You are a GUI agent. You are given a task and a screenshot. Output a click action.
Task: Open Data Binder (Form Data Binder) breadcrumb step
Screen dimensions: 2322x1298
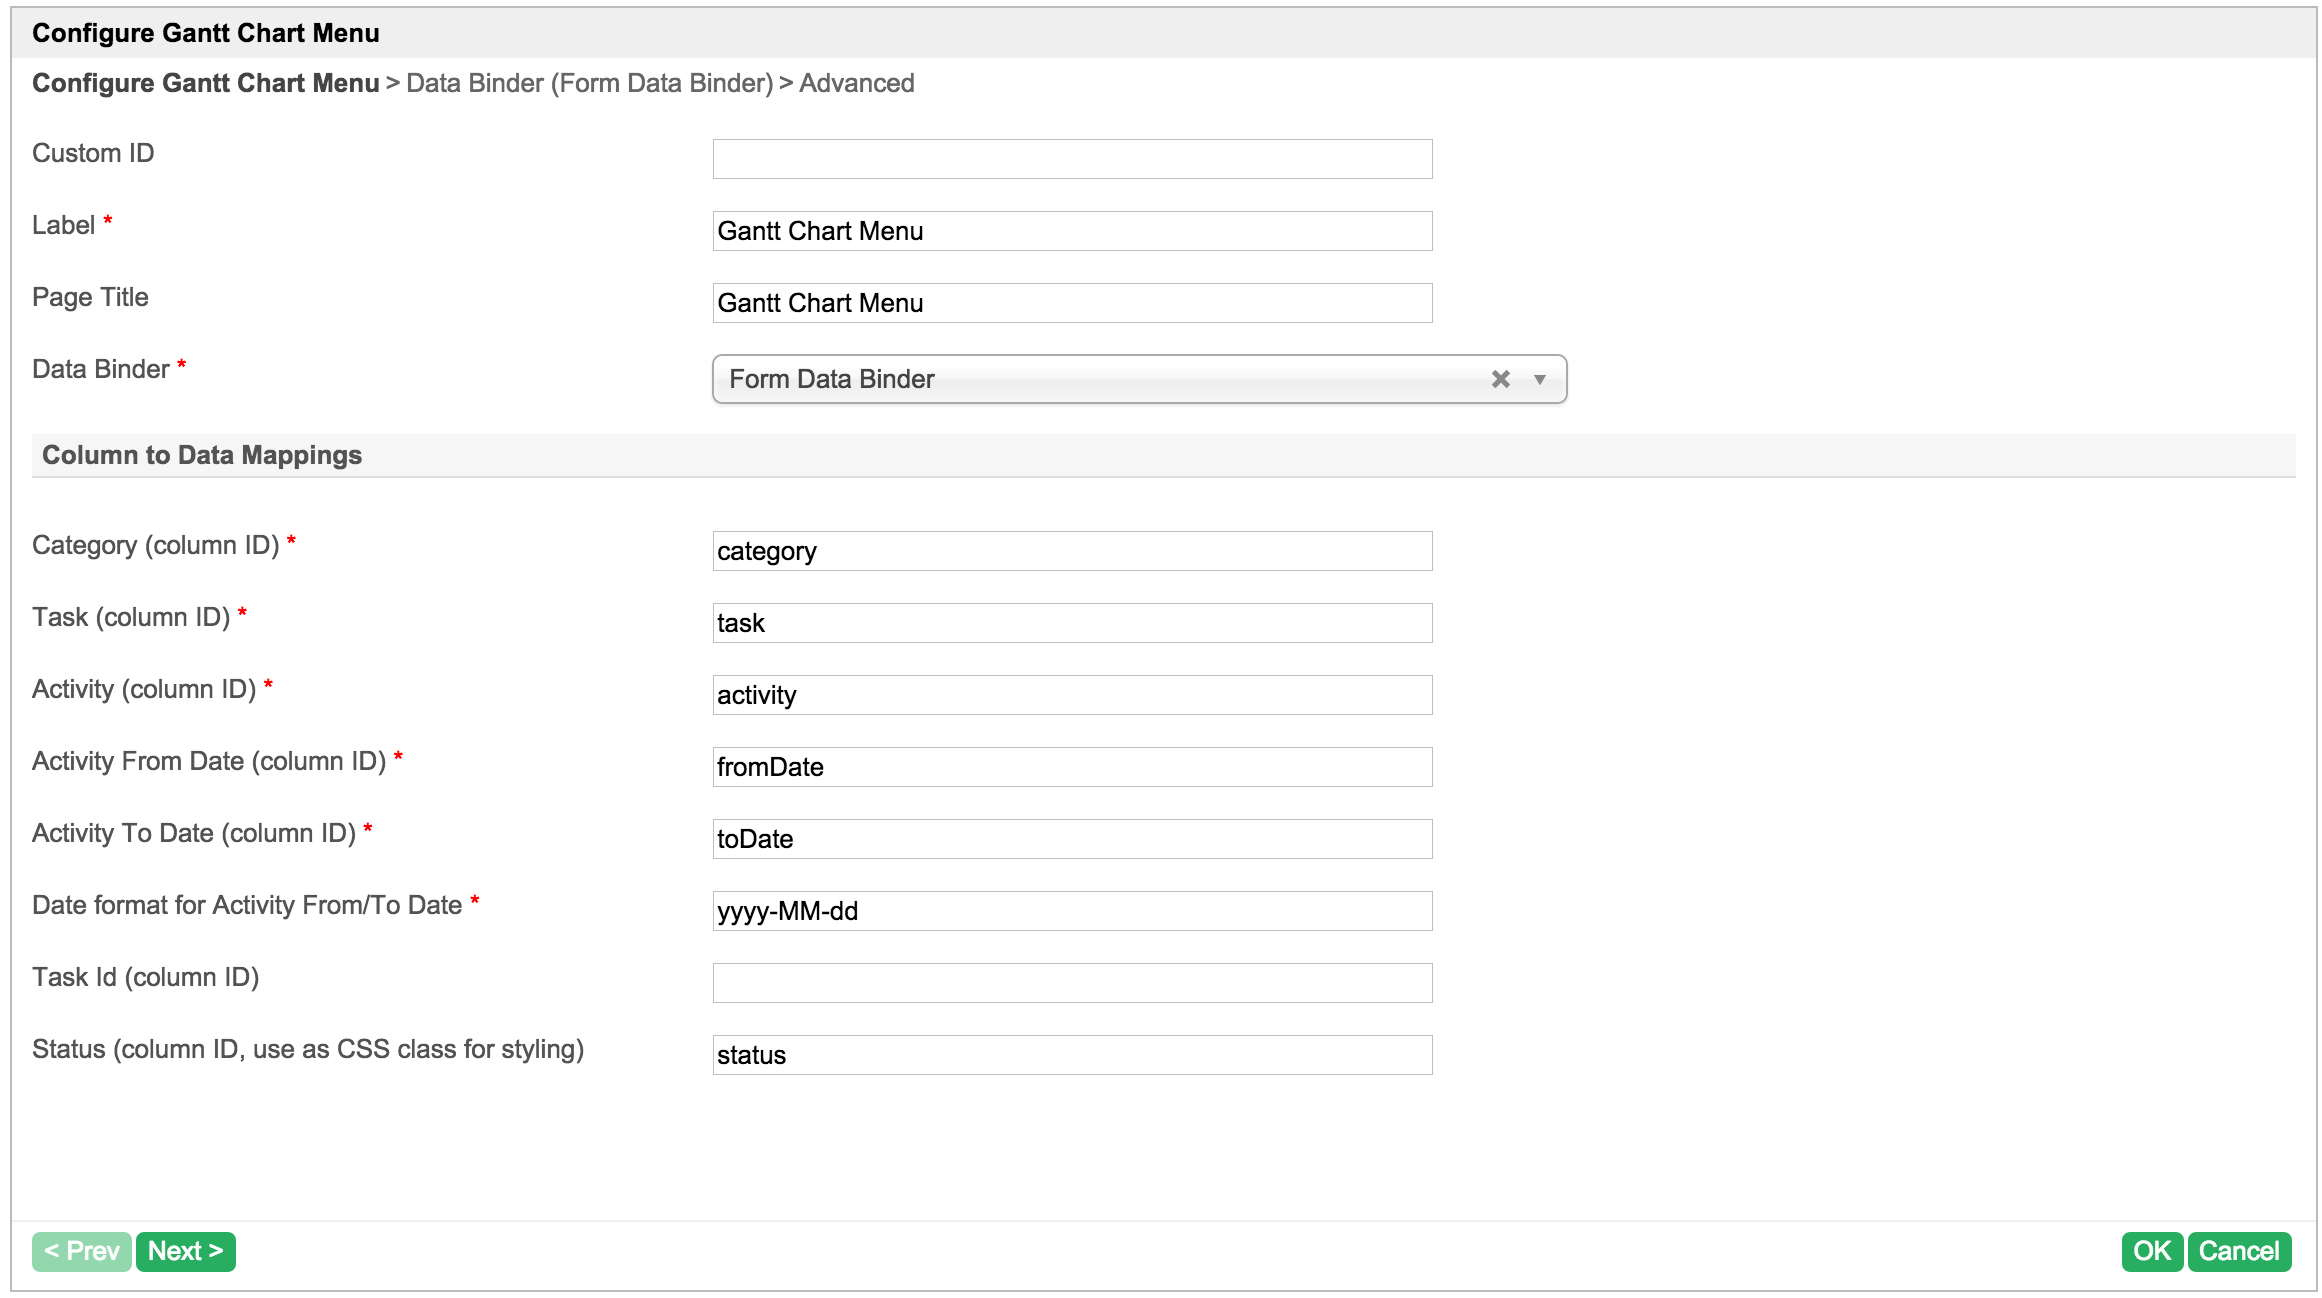click(589, 83)
